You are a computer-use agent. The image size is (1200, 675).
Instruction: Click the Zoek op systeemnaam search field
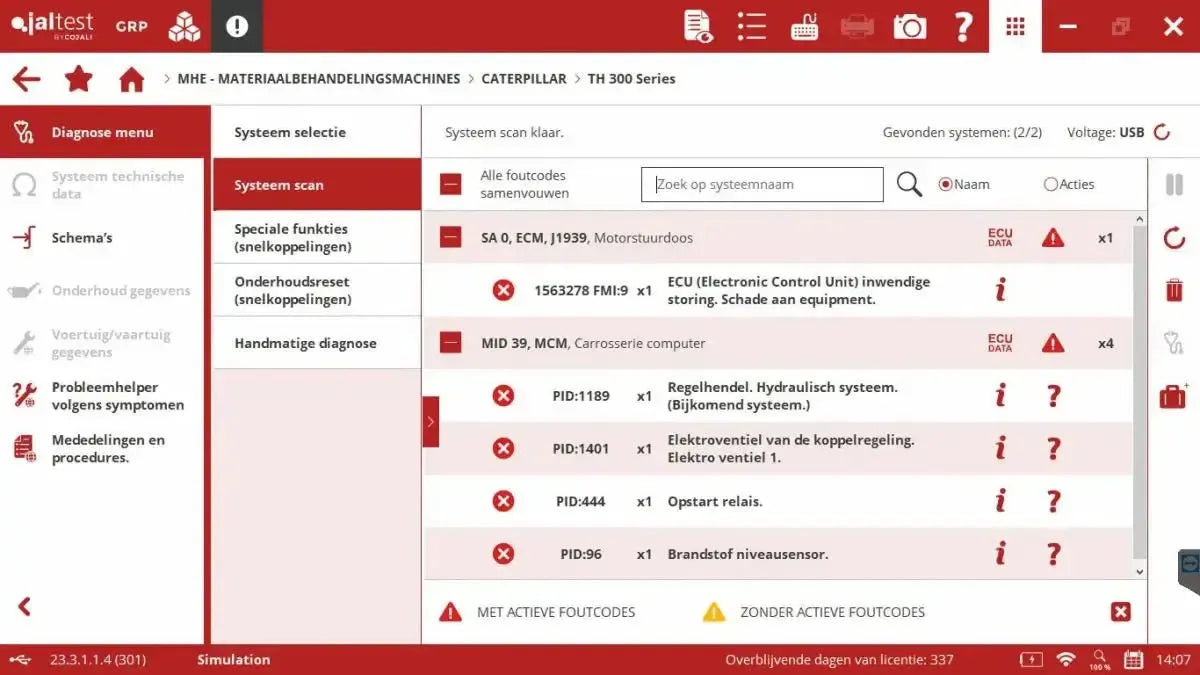pos(762,184)
